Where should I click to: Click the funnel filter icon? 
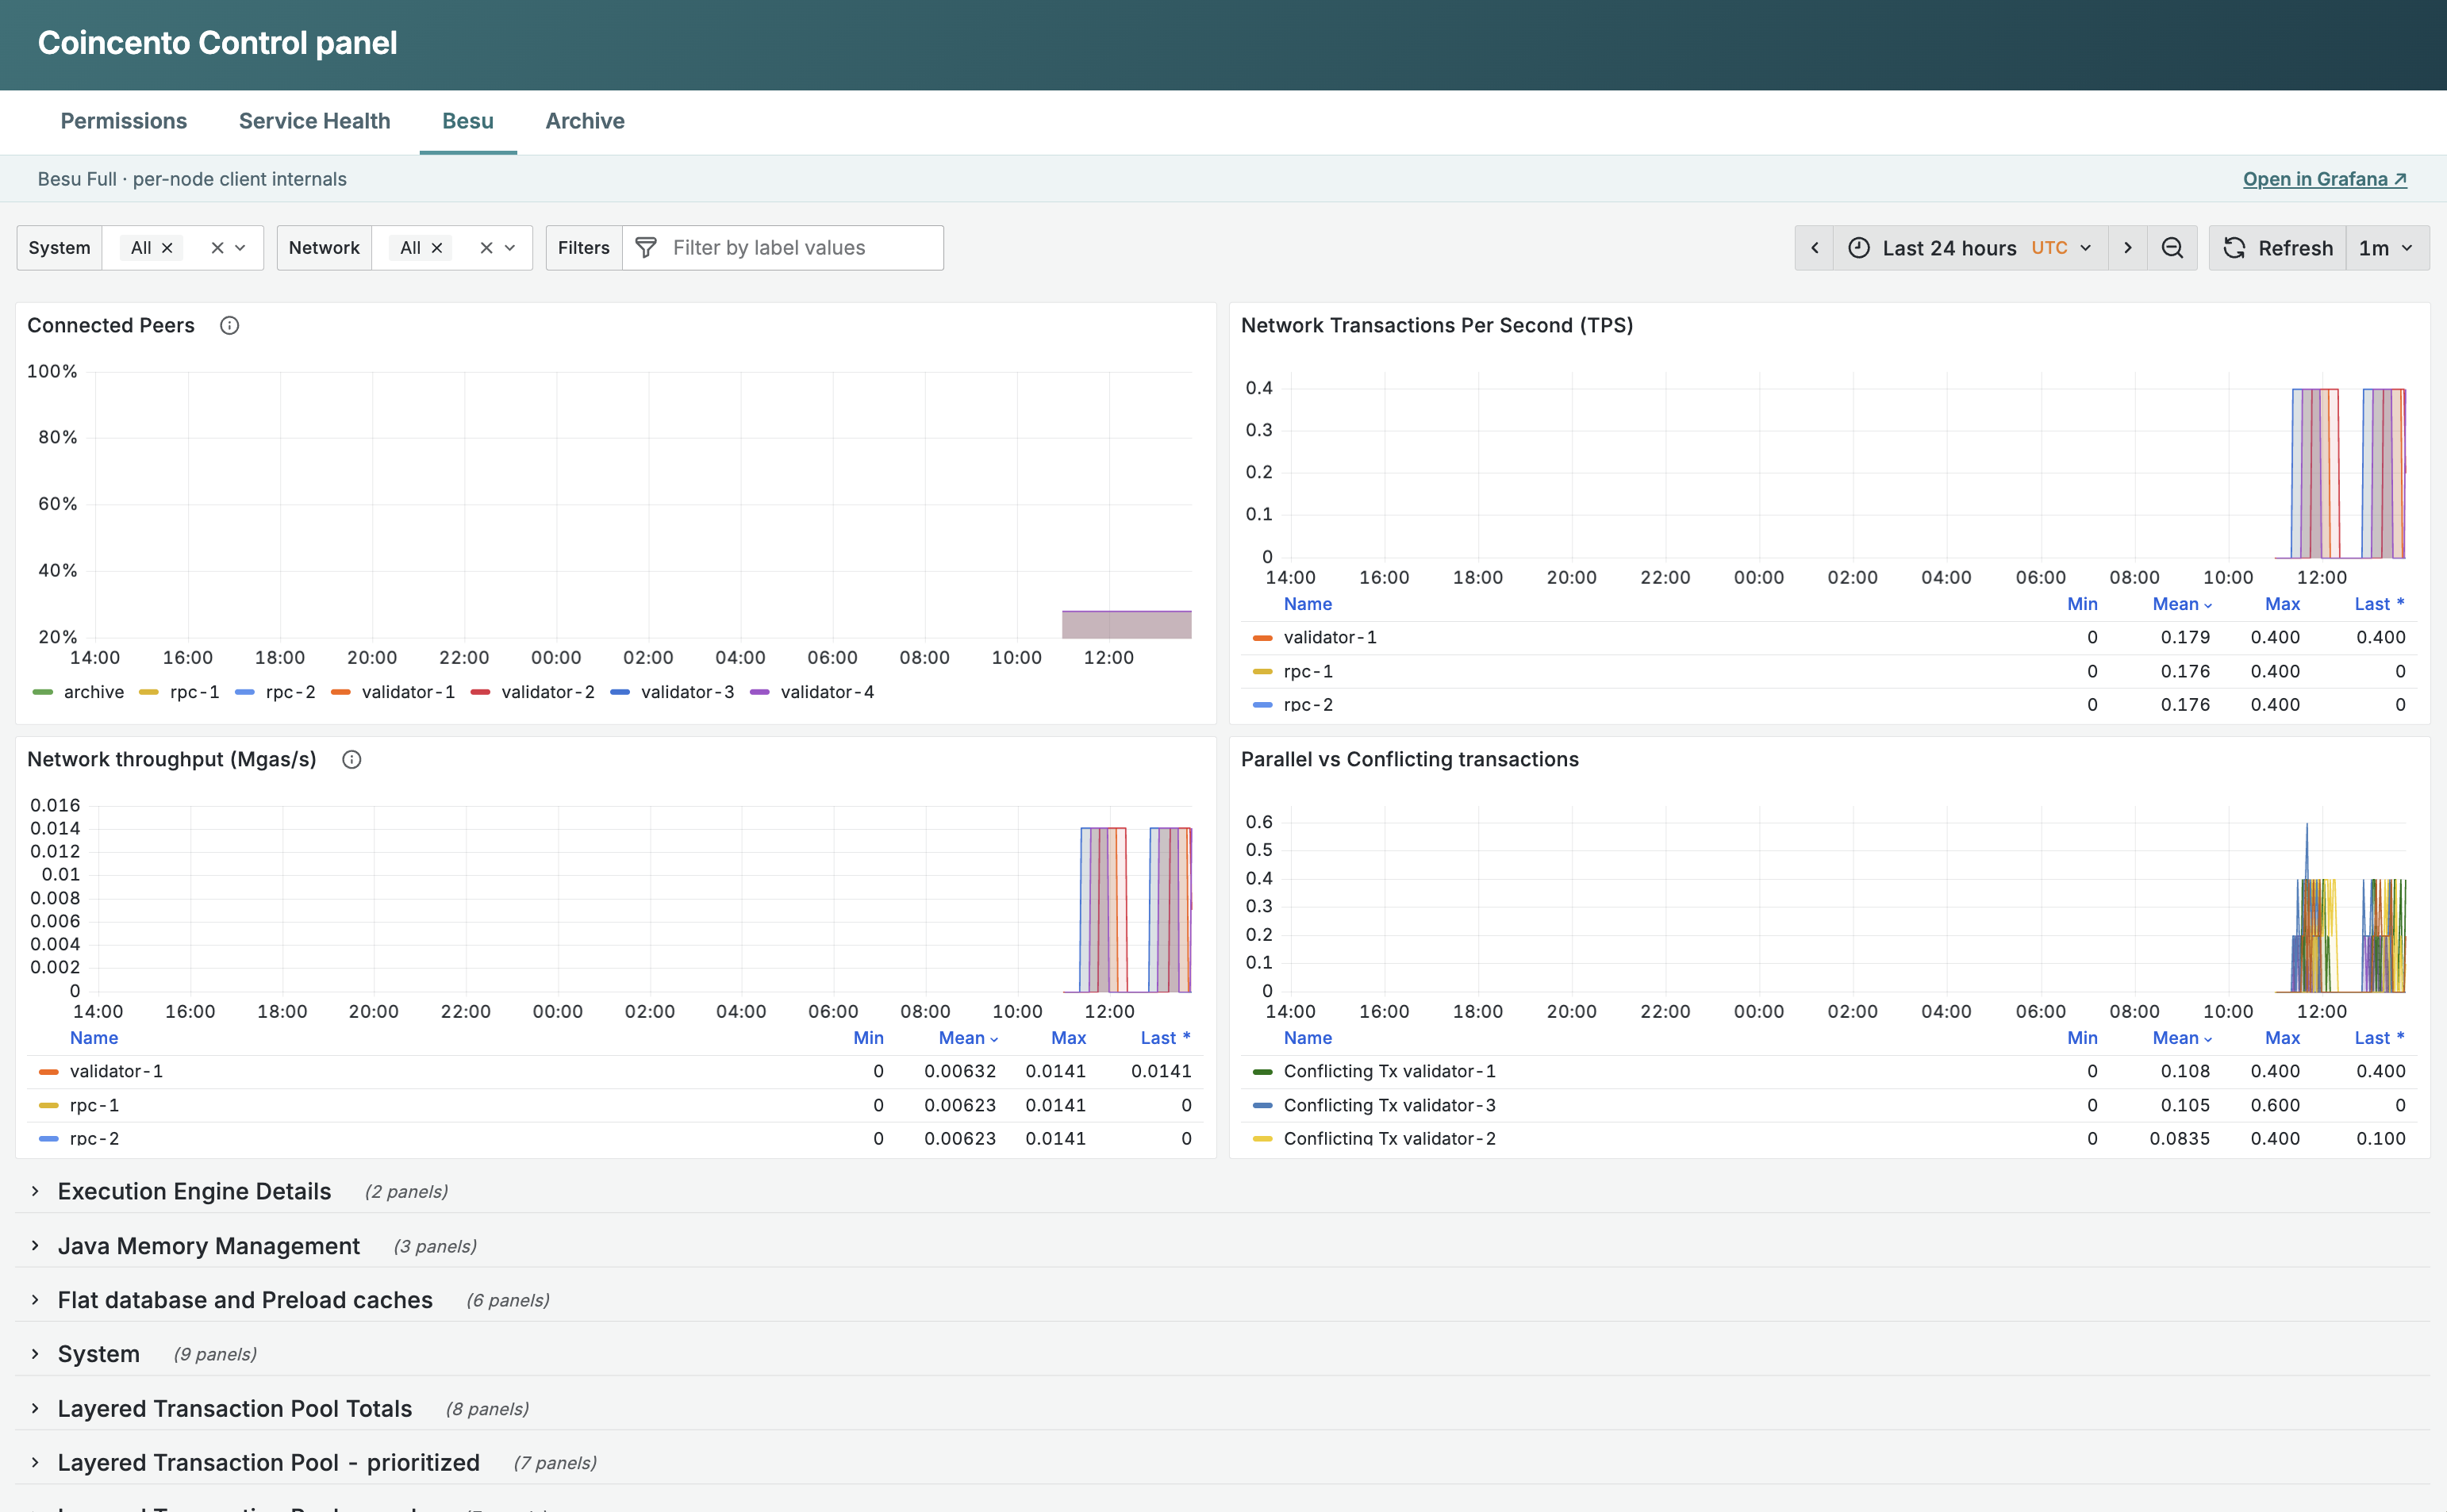coord(646,248)
